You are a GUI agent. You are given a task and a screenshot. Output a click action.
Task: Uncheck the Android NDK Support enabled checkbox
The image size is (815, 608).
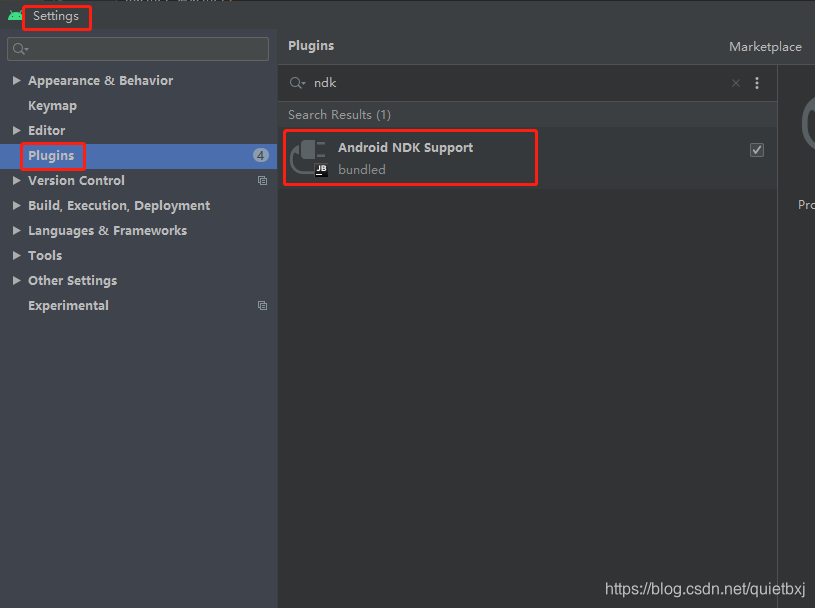tap(757, 149)
